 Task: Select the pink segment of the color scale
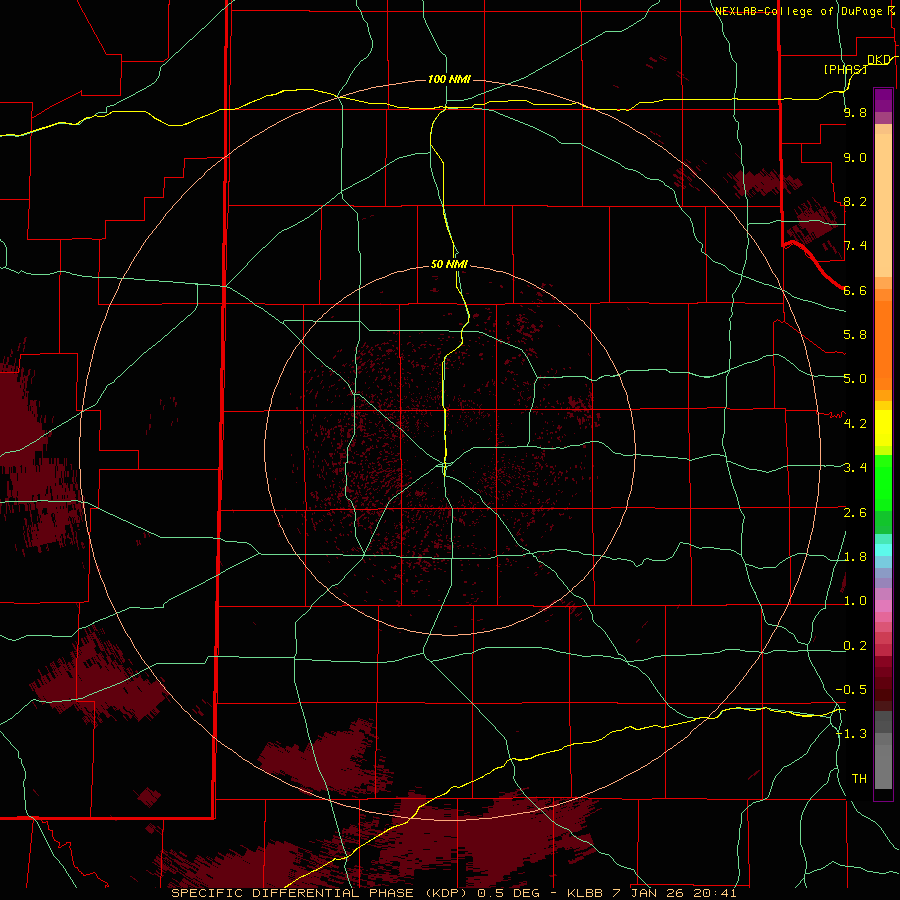tap(883, 606)
